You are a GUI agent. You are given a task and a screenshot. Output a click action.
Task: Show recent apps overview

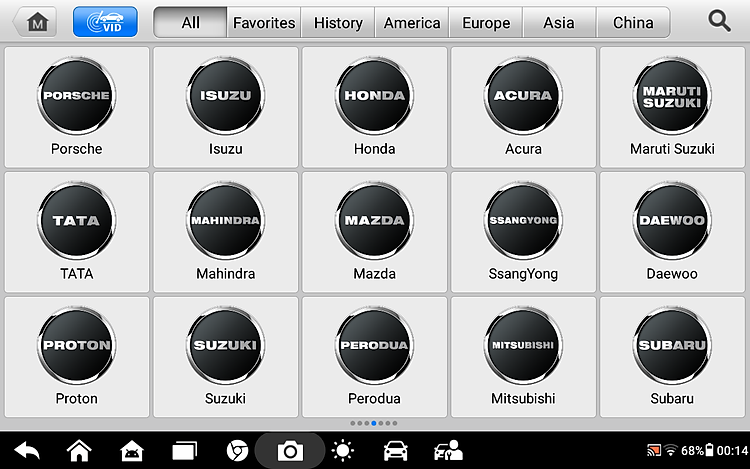[x=185, y=450]
